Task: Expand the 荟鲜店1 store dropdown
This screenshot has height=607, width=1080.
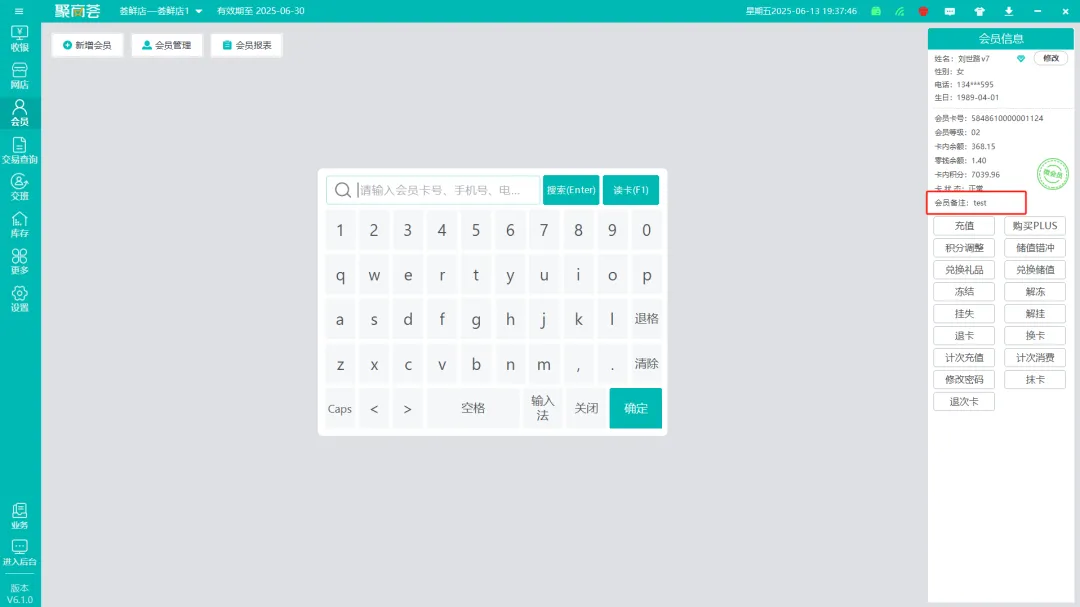Action: coord(198,11)
